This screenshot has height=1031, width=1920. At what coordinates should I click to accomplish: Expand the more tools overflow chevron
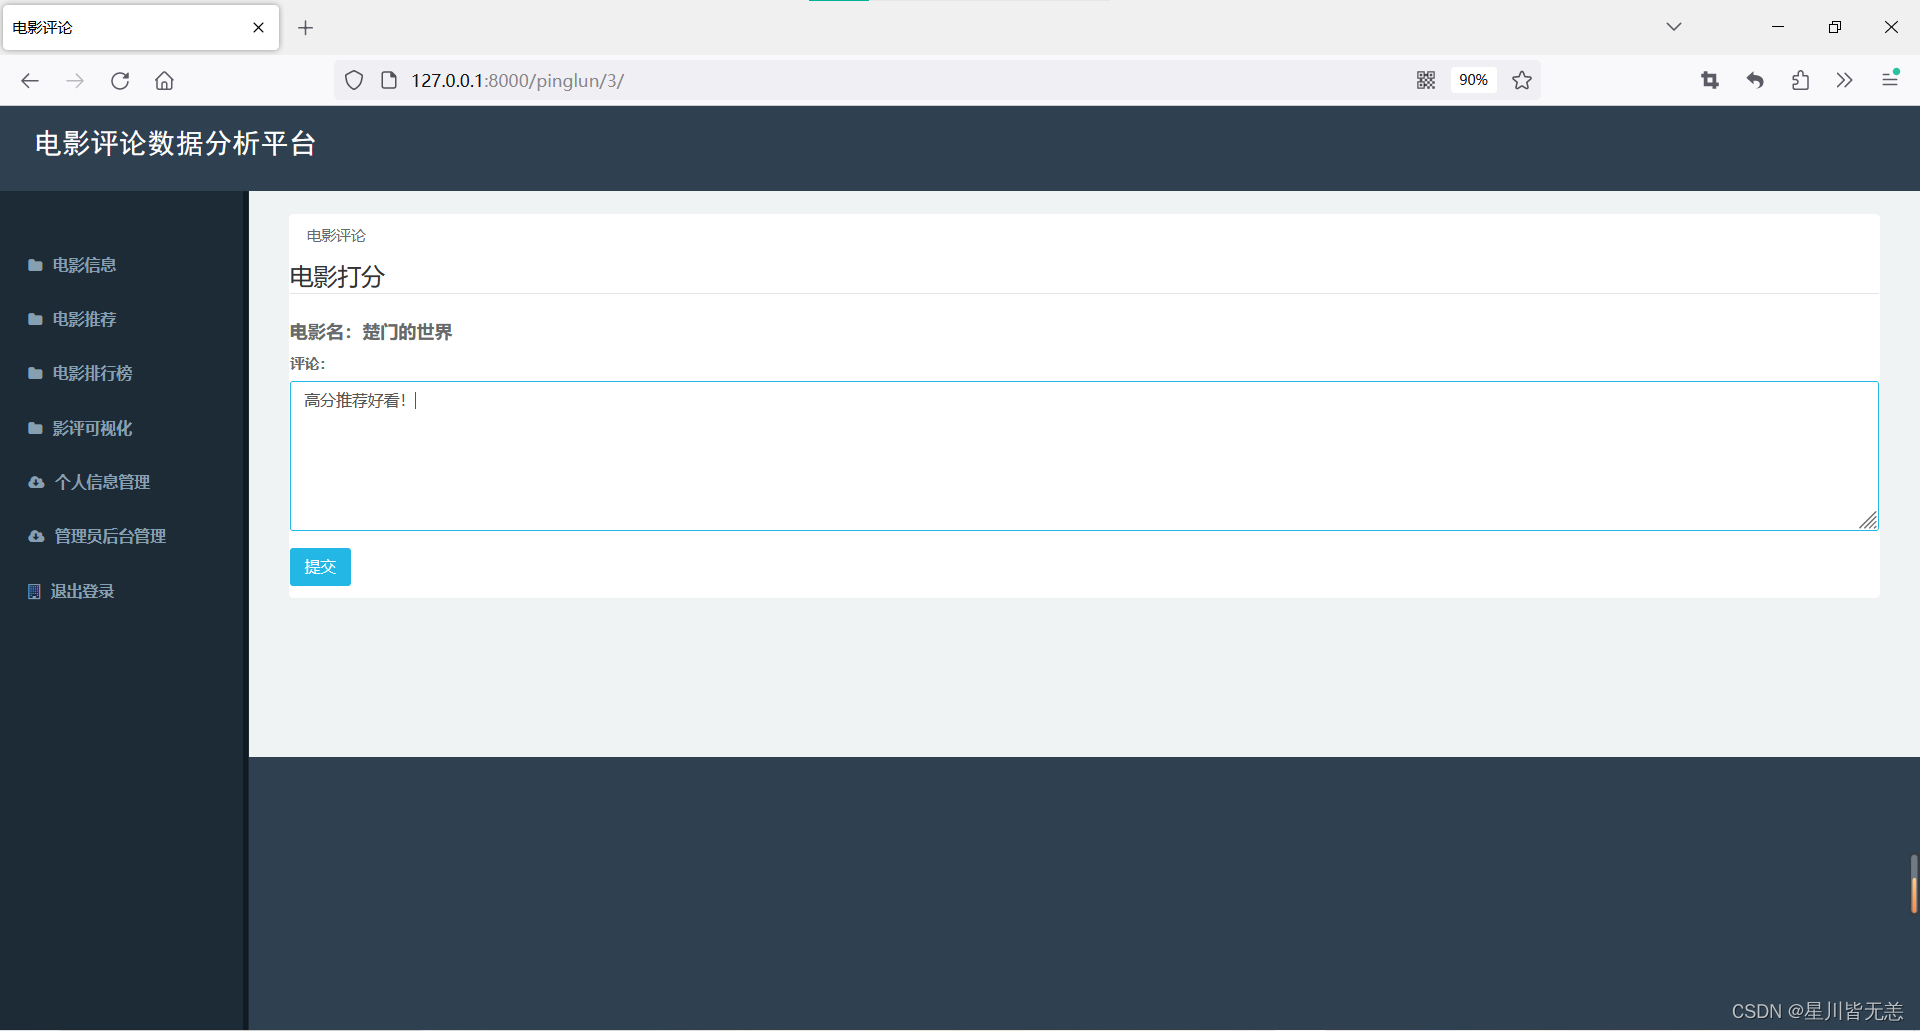(1845, 80)
